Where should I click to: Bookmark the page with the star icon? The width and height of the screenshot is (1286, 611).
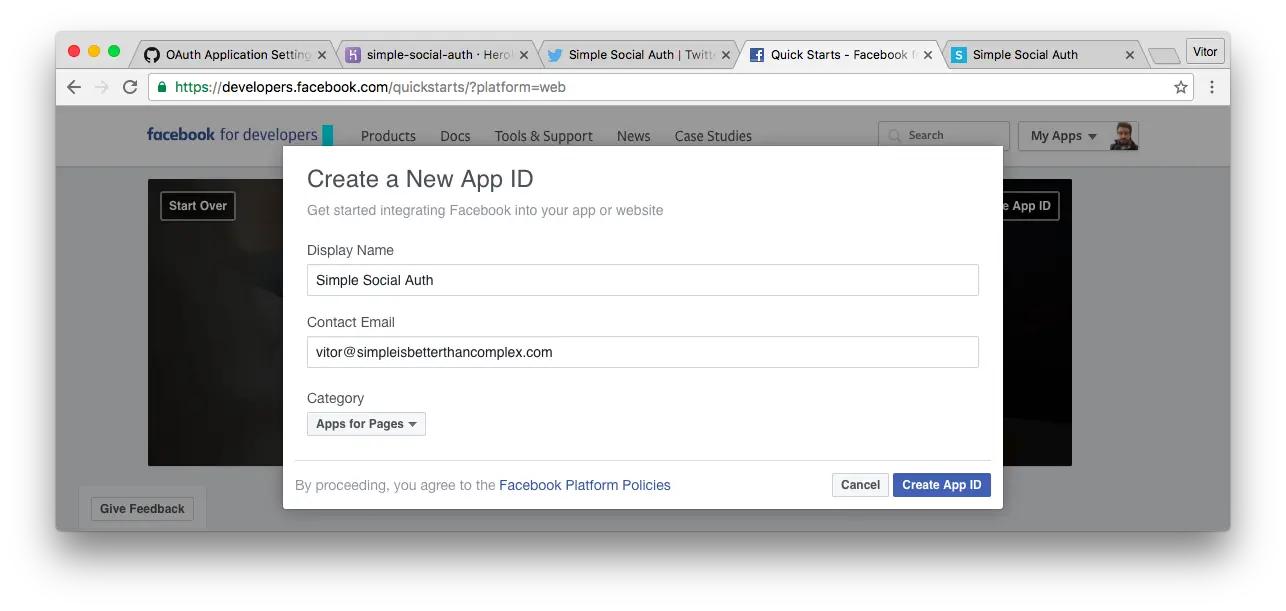(1180, 87)
